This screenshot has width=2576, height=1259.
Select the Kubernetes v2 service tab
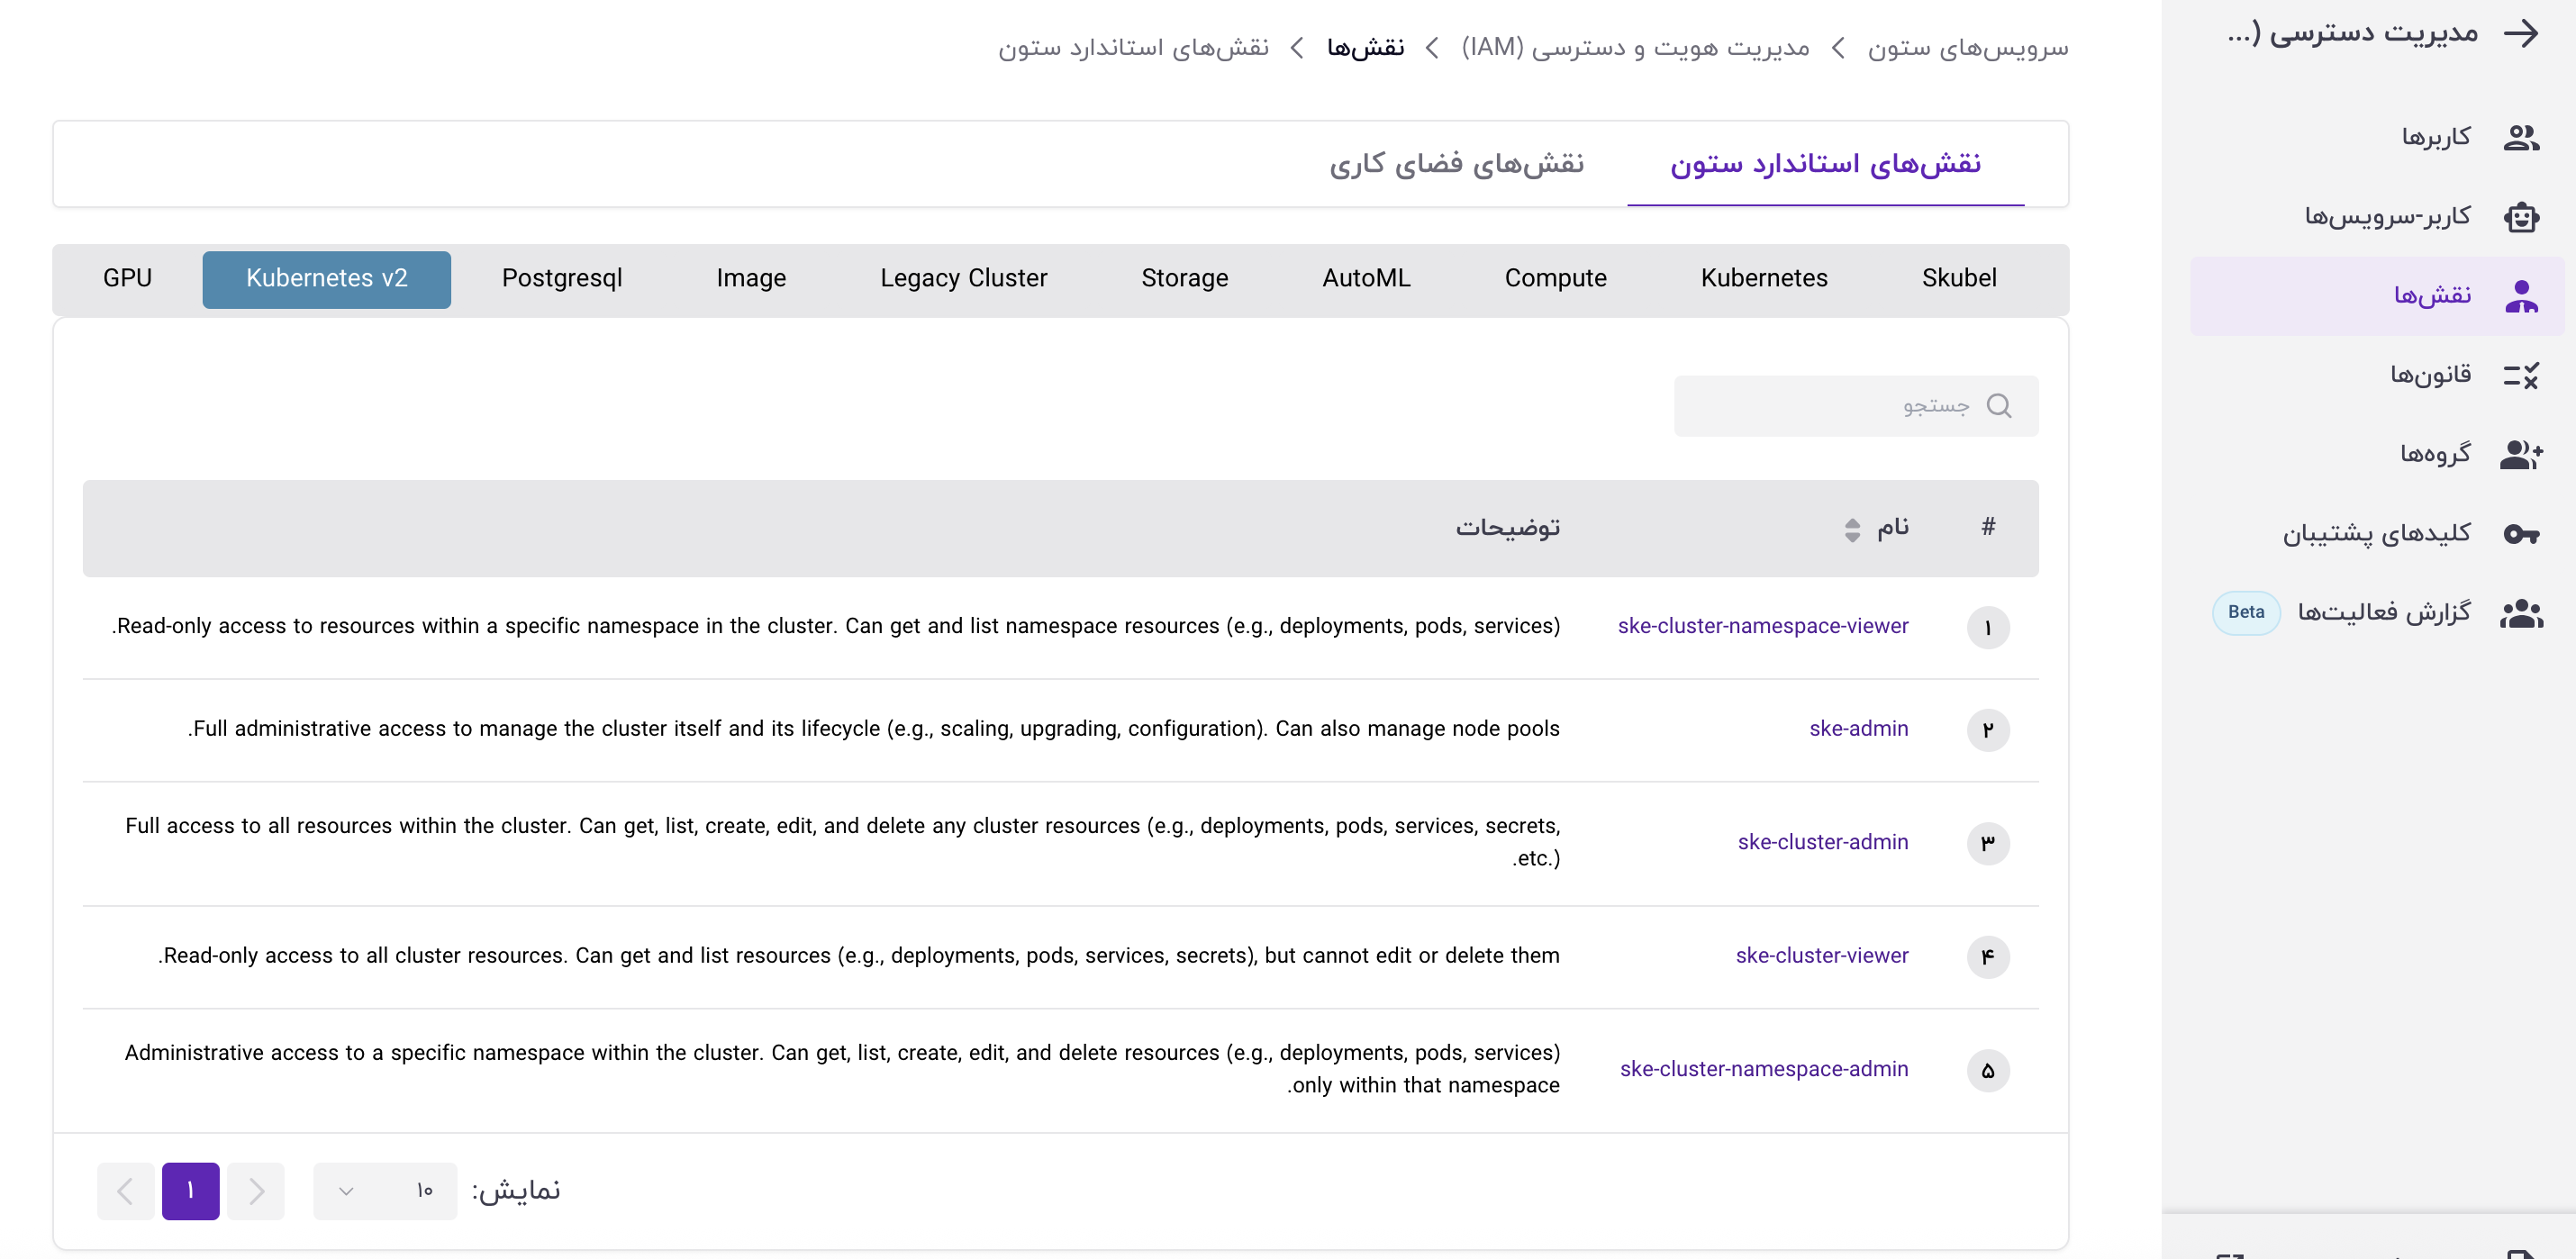326,279
